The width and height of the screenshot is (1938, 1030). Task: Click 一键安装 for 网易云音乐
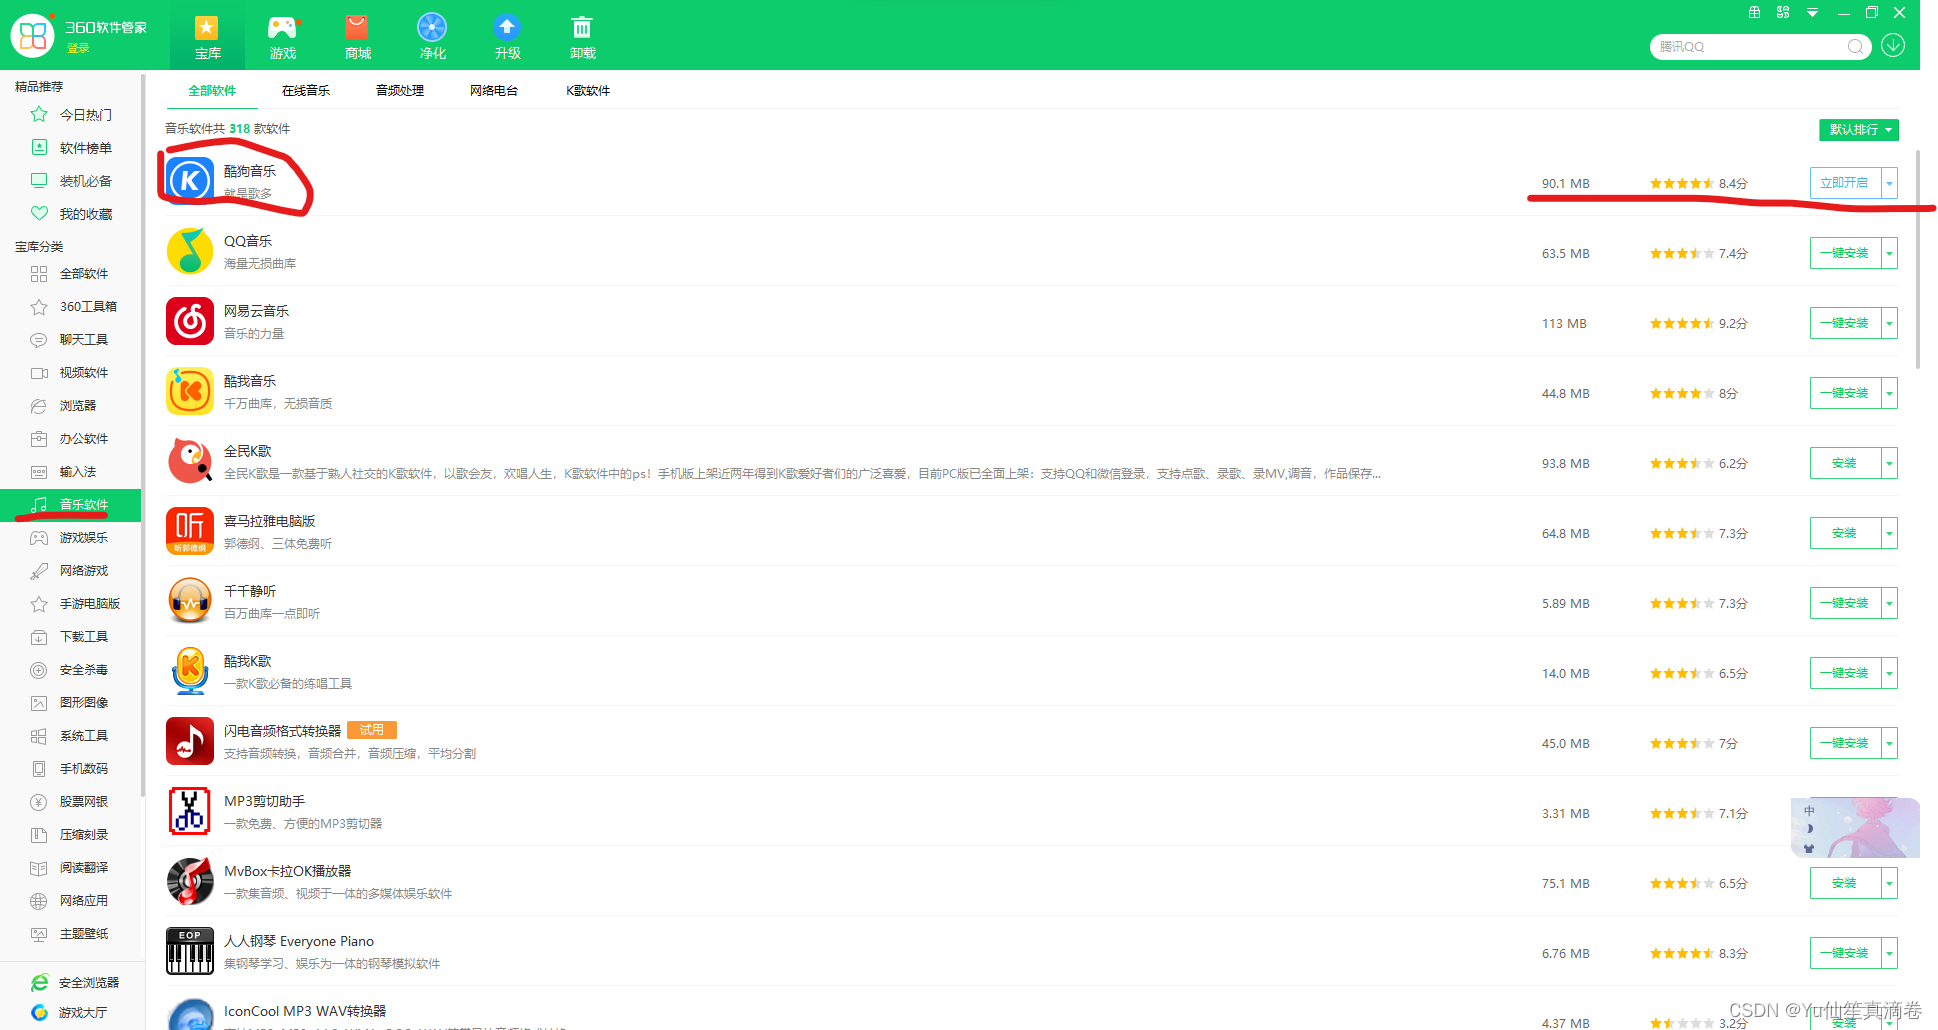point(1845,323)
